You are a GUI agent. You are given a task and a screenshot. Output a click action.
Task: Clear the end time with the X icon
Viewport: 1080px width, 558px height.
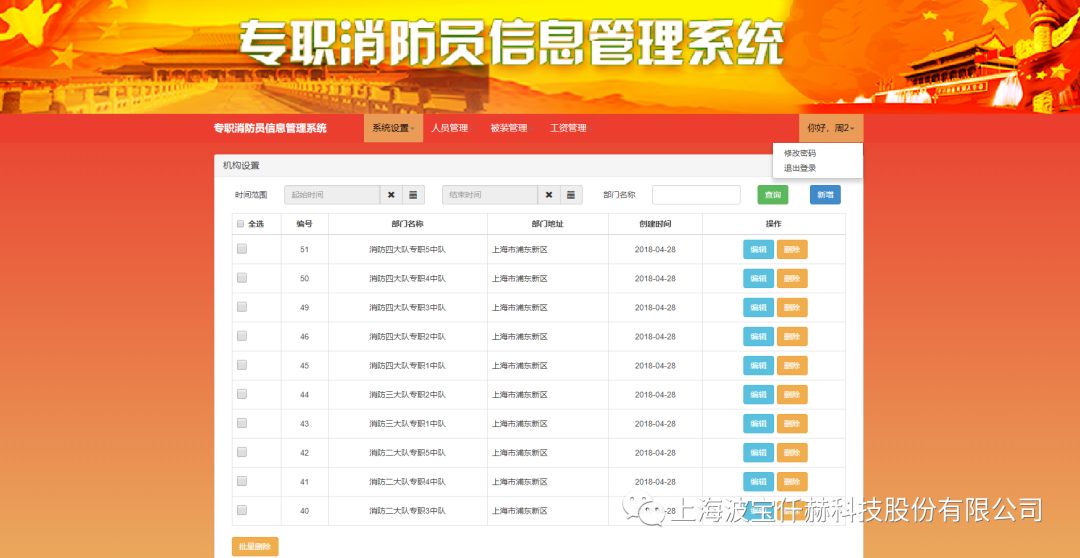[549, 195]
